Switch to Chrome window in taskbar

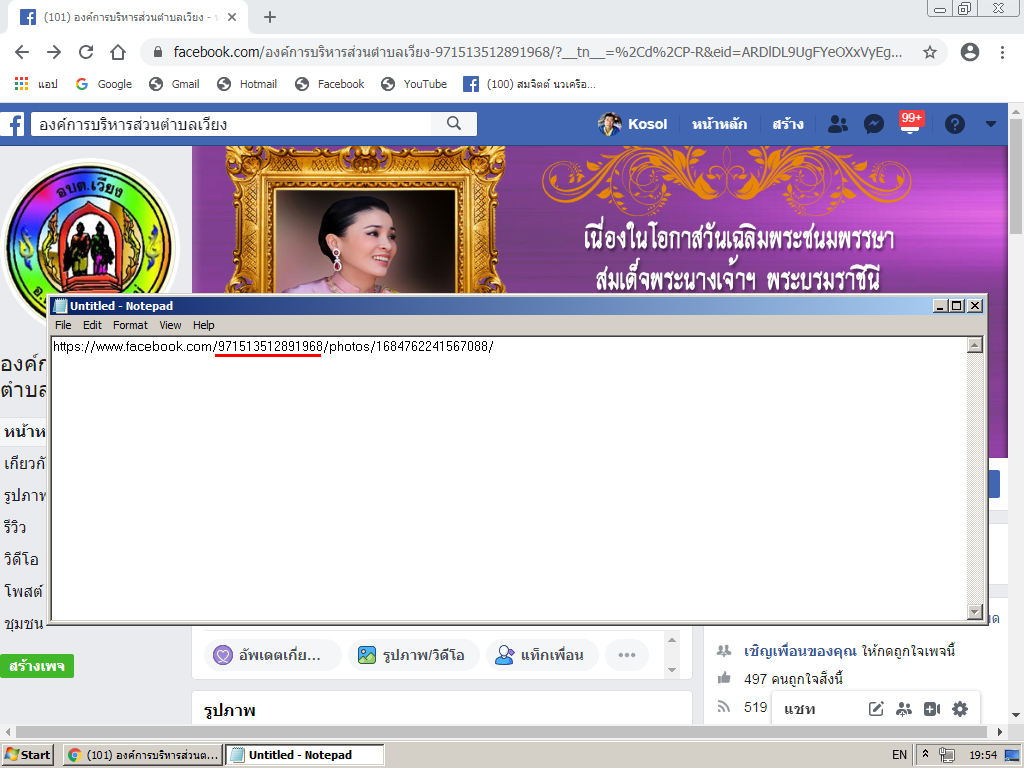click(143, 755)
